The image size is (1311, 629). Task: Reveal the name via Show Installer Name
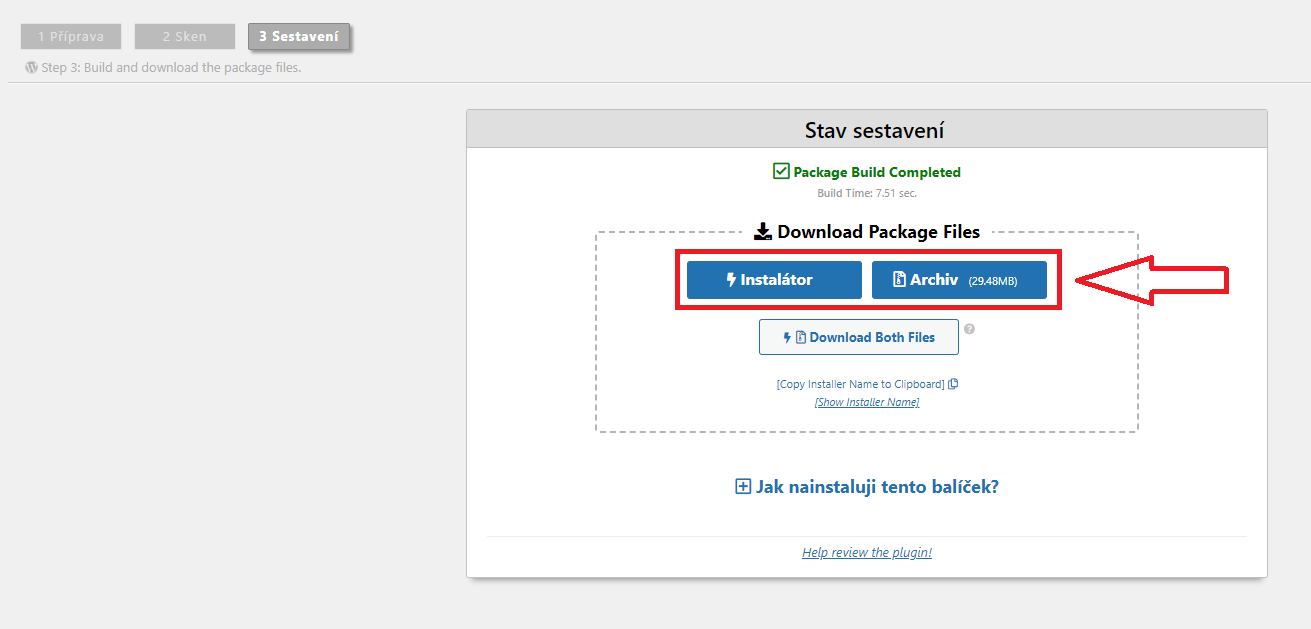(x=866, y=402)
